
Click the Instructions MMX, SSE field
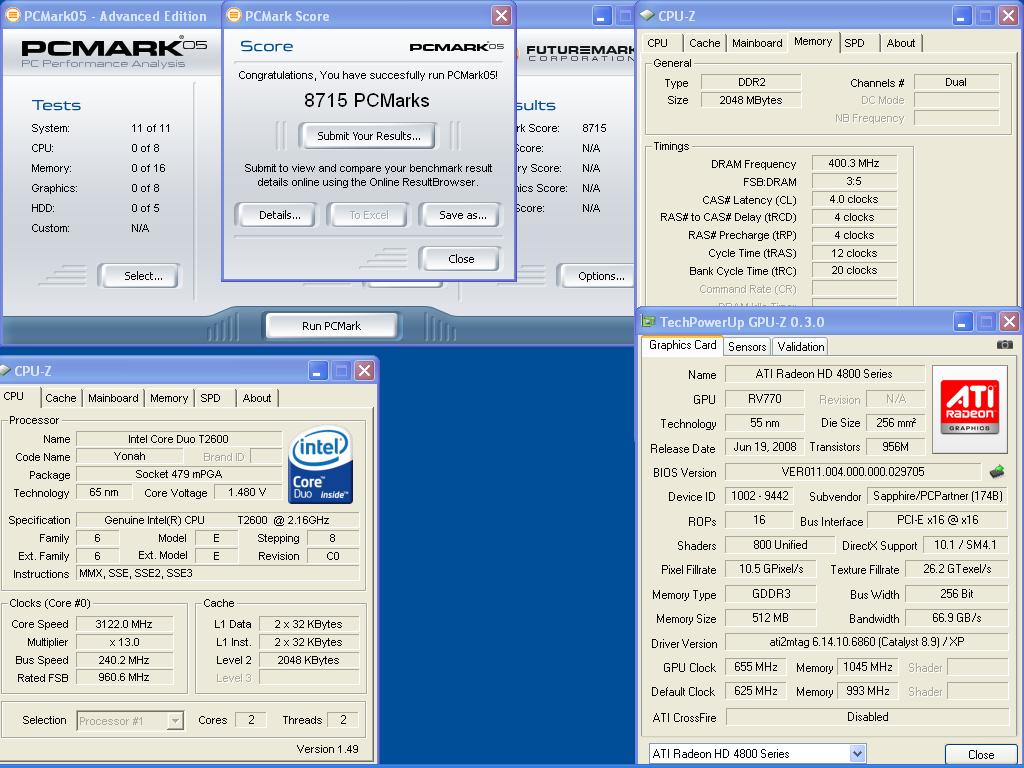(217, 573)
